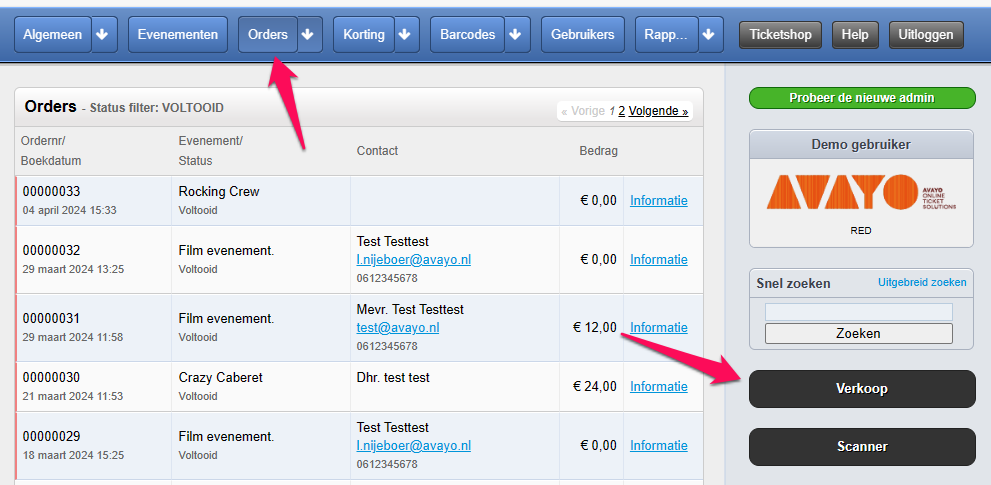
Task: Focus the Snel zoeken input field
Action: [x=858, y=312]
